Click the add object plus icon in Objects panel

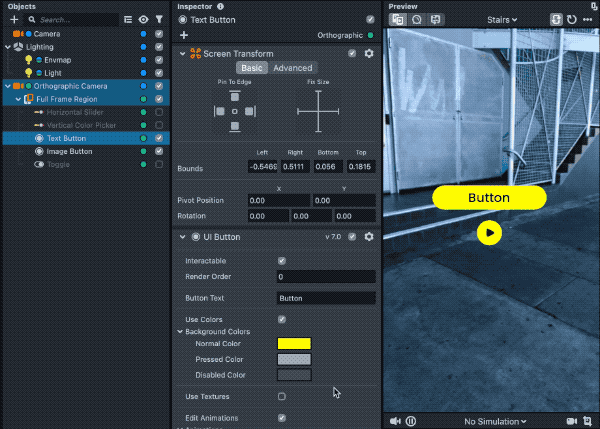tap(14, 19)
